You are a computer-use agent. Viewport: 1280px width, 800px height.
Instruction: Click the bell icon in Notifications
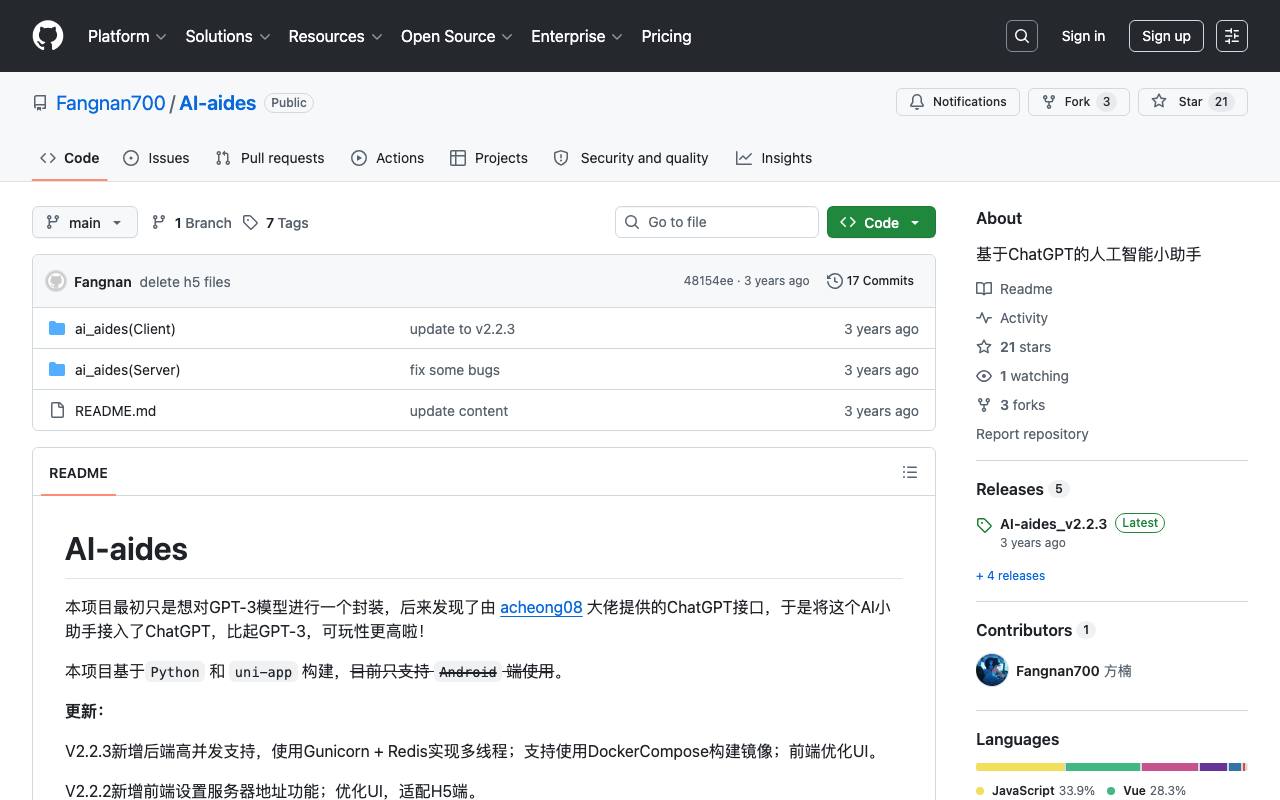click(917, 102)
